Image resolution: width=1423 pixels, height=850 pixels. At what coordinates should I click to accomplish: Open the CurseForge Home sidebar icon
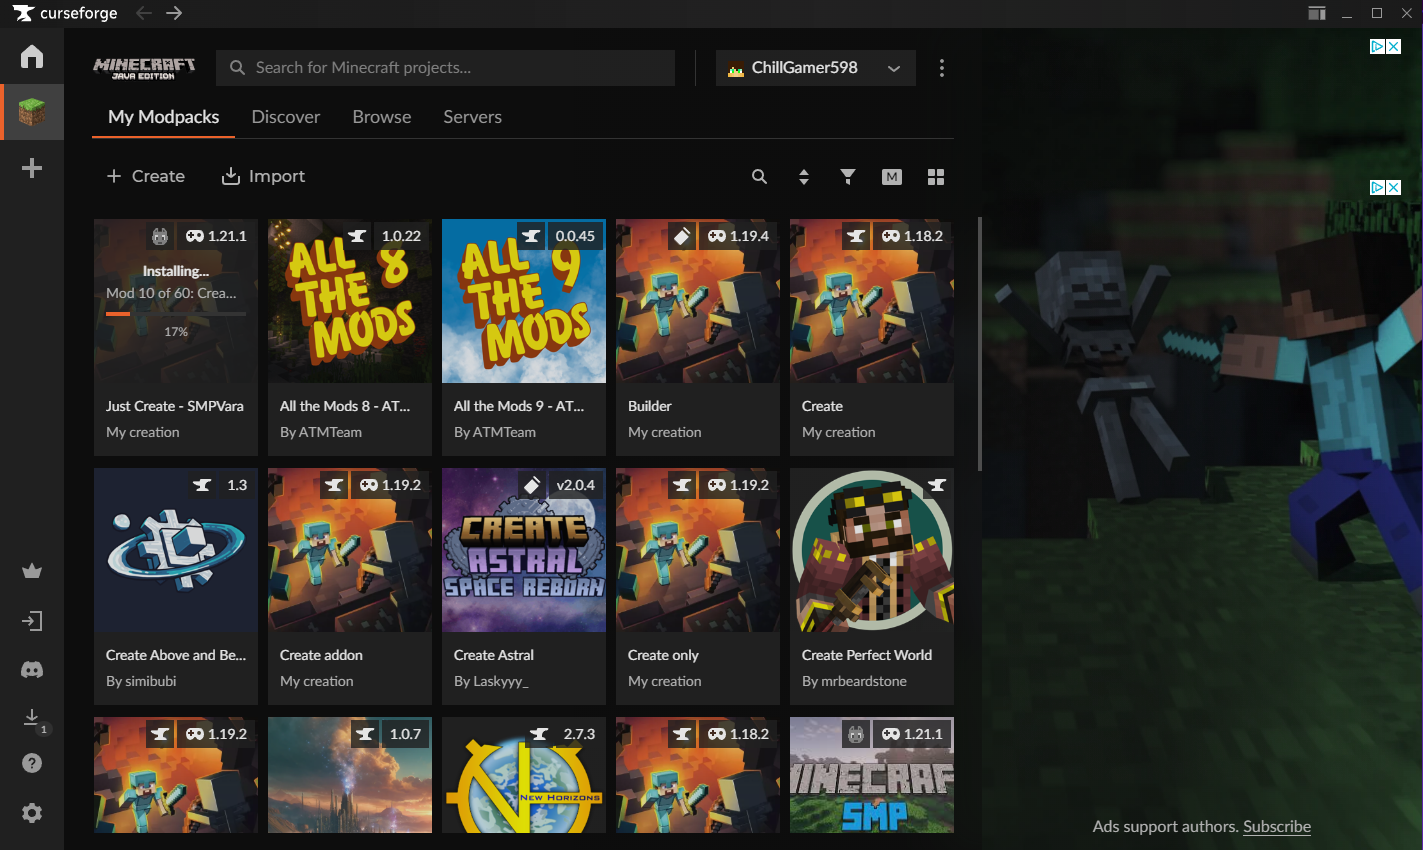pos(32,56)
